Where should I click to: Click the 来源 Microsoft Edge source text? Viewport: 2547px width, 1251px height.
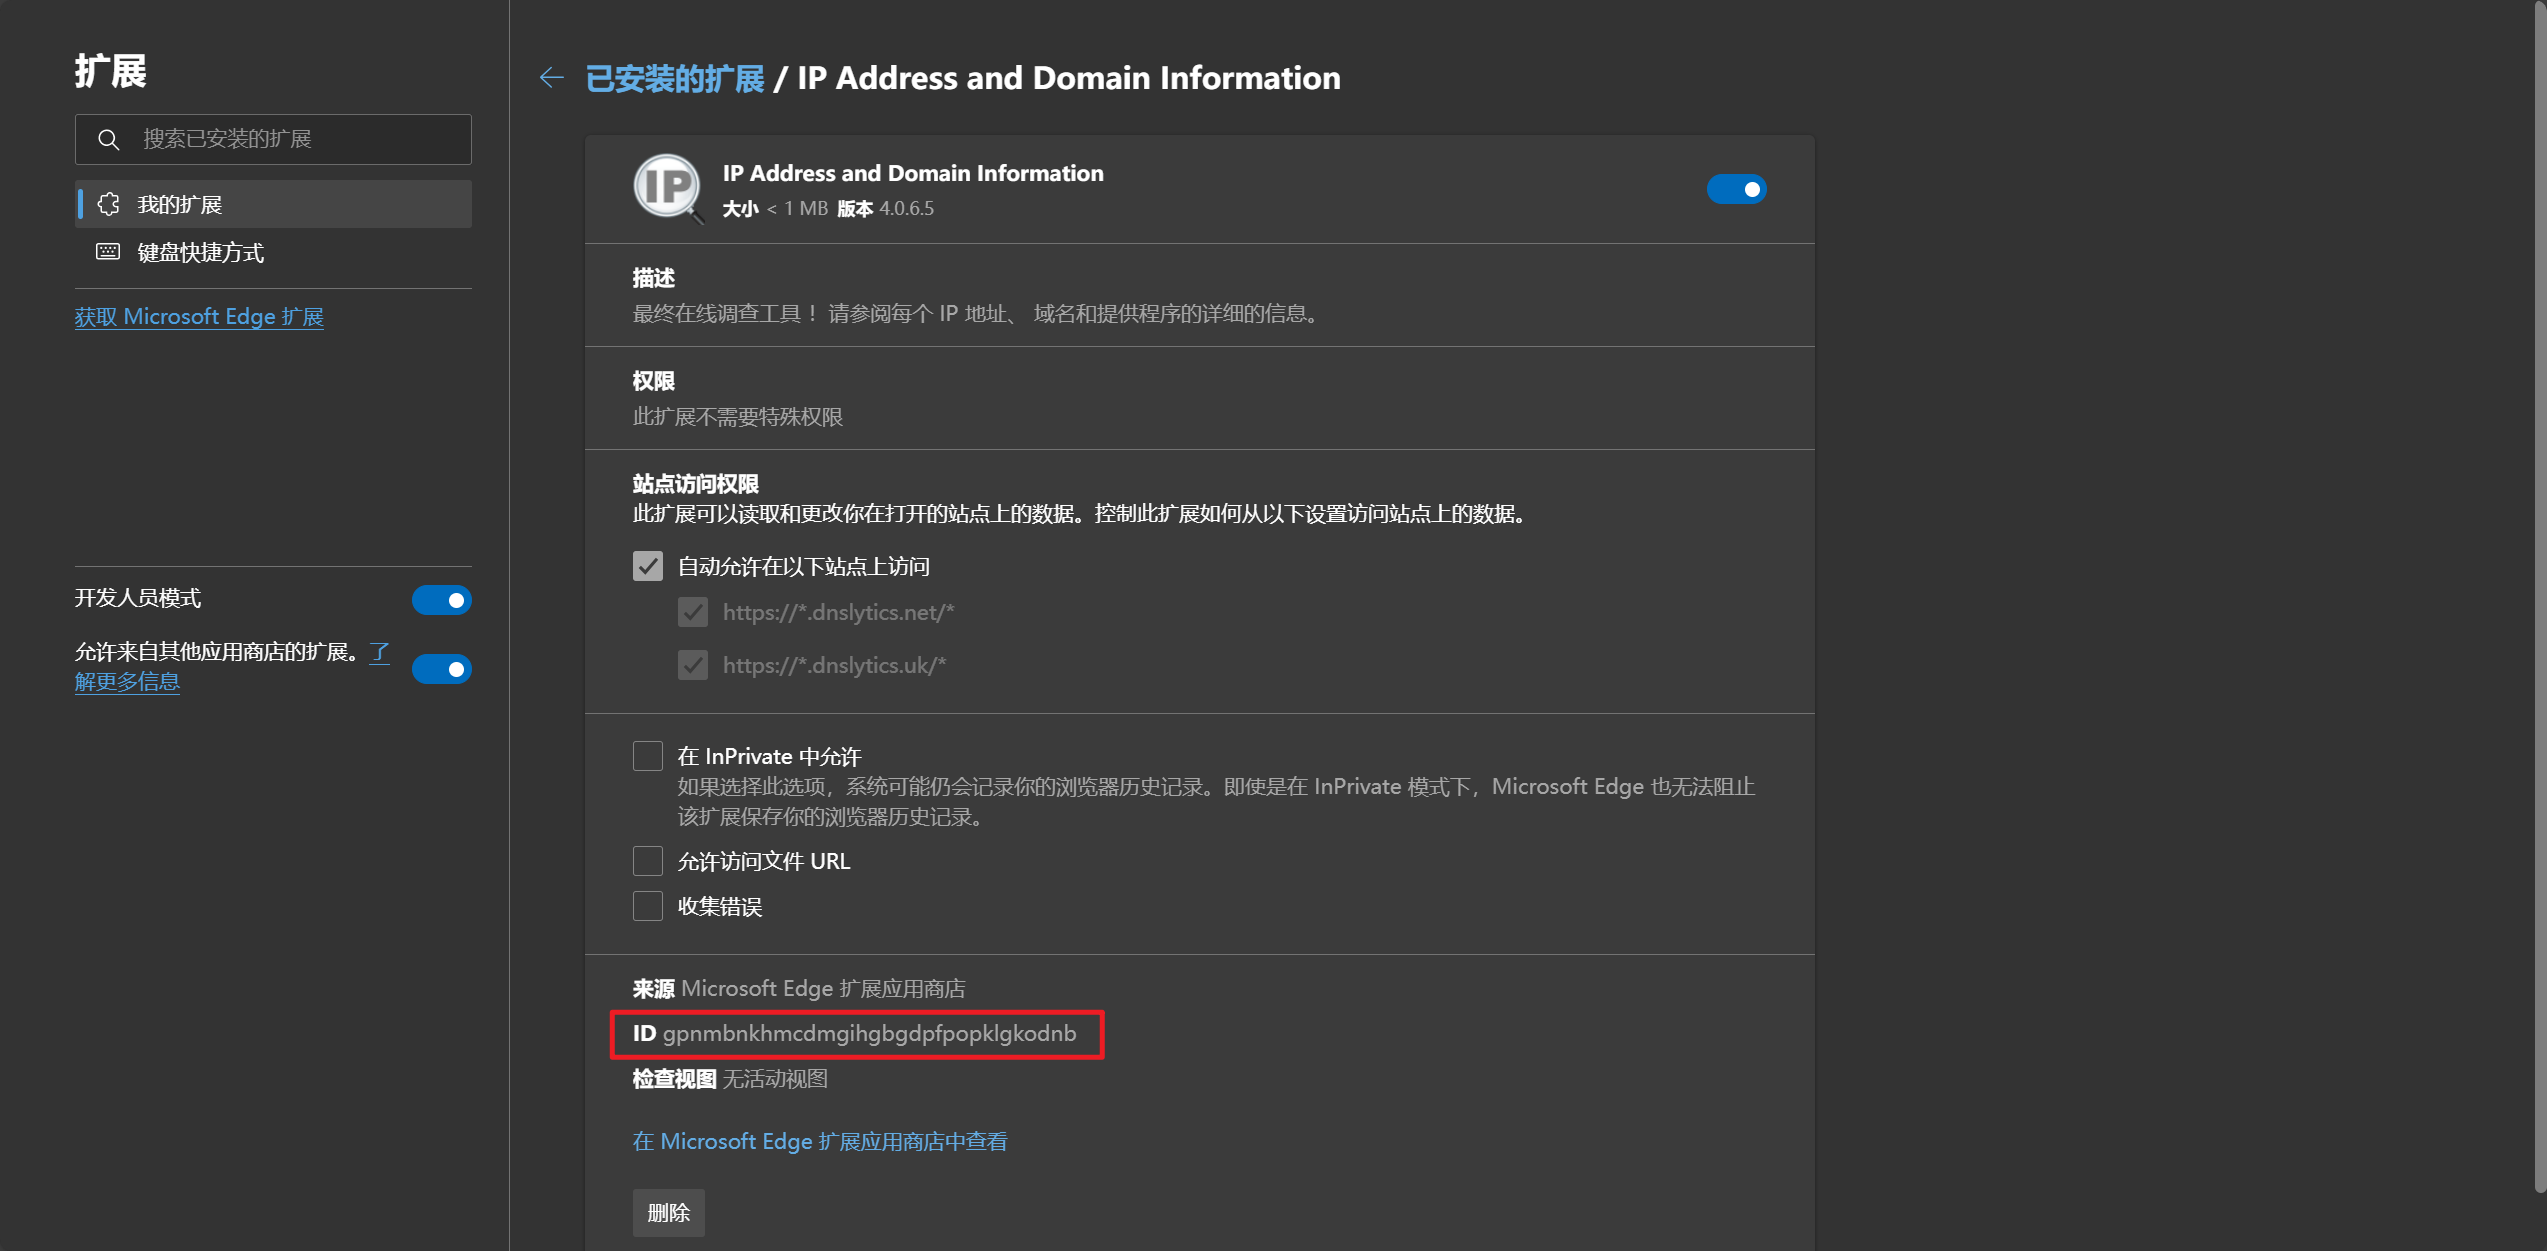[799, 989]
